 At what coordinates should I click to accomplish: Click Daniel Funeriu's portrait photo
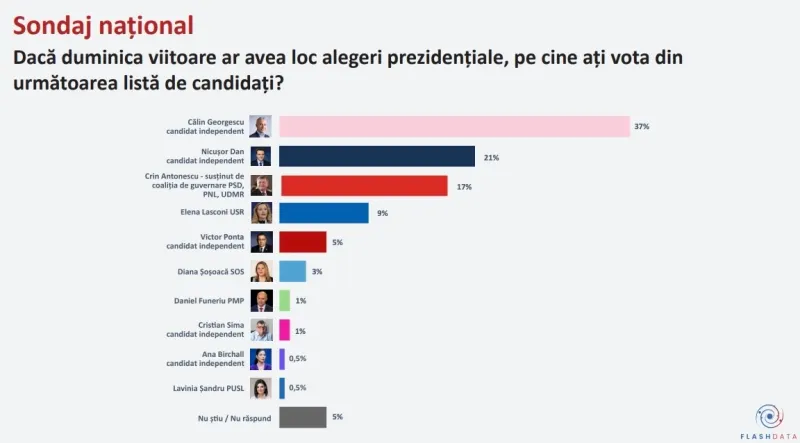[x=261, y=301]
